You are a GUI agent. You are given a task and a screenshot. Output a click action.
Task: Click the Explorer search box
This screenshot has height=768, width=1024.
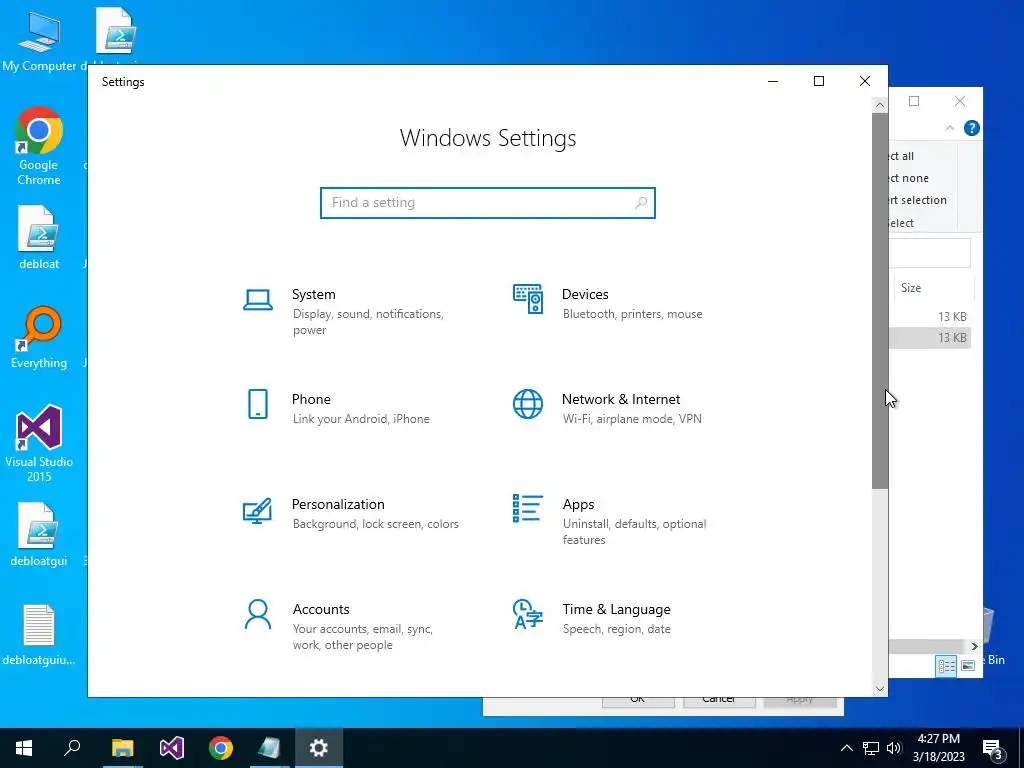(930, 253)
